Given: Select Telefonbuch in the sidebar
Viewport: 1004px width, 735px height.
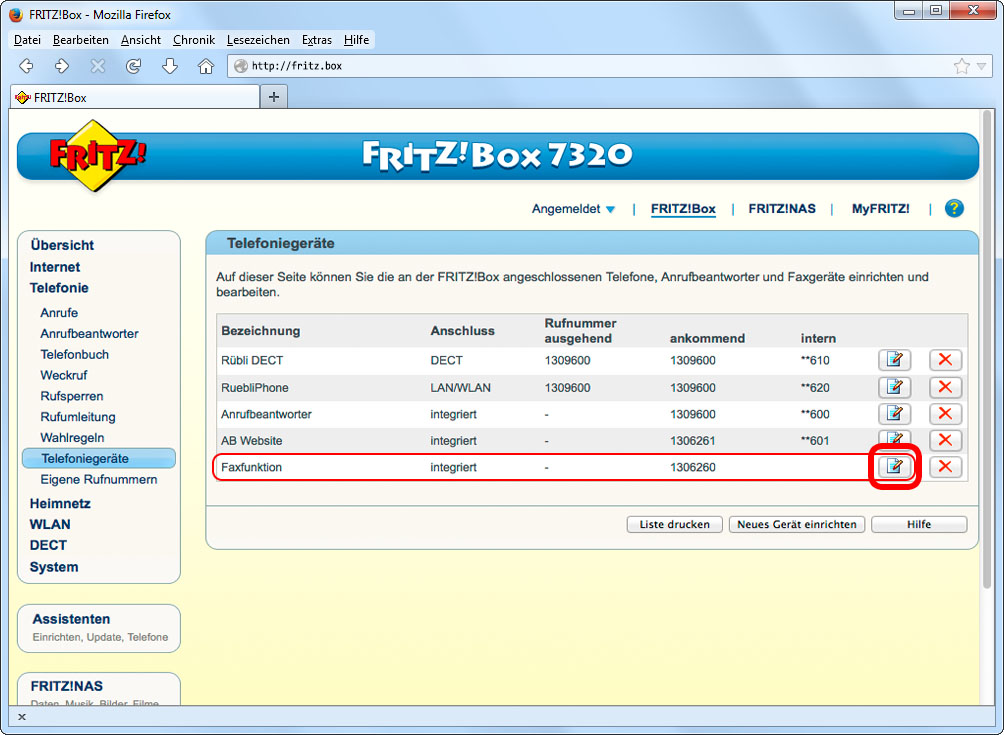Looking at the screenshot, I should 74,354.
